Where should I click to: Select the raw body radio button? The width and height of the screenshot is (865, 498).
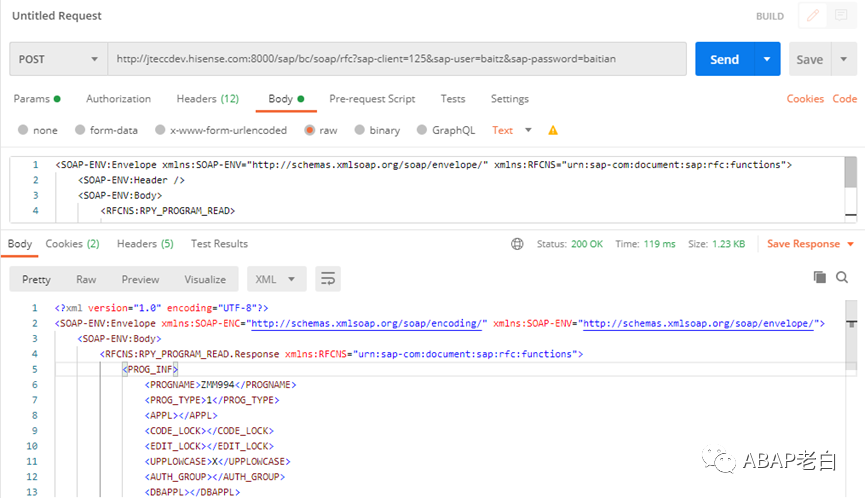pyautogui.click(x=309, y=130)
